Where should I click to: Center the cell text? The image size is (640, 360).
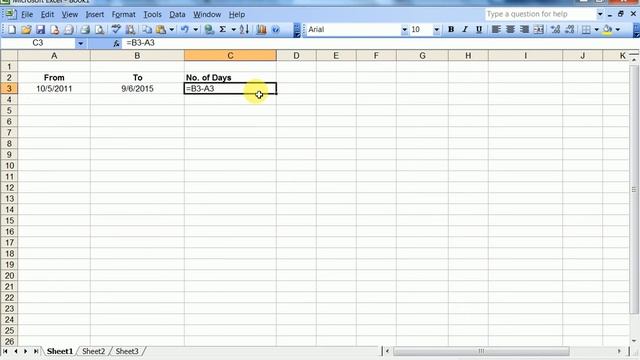(x=510, y=29)
